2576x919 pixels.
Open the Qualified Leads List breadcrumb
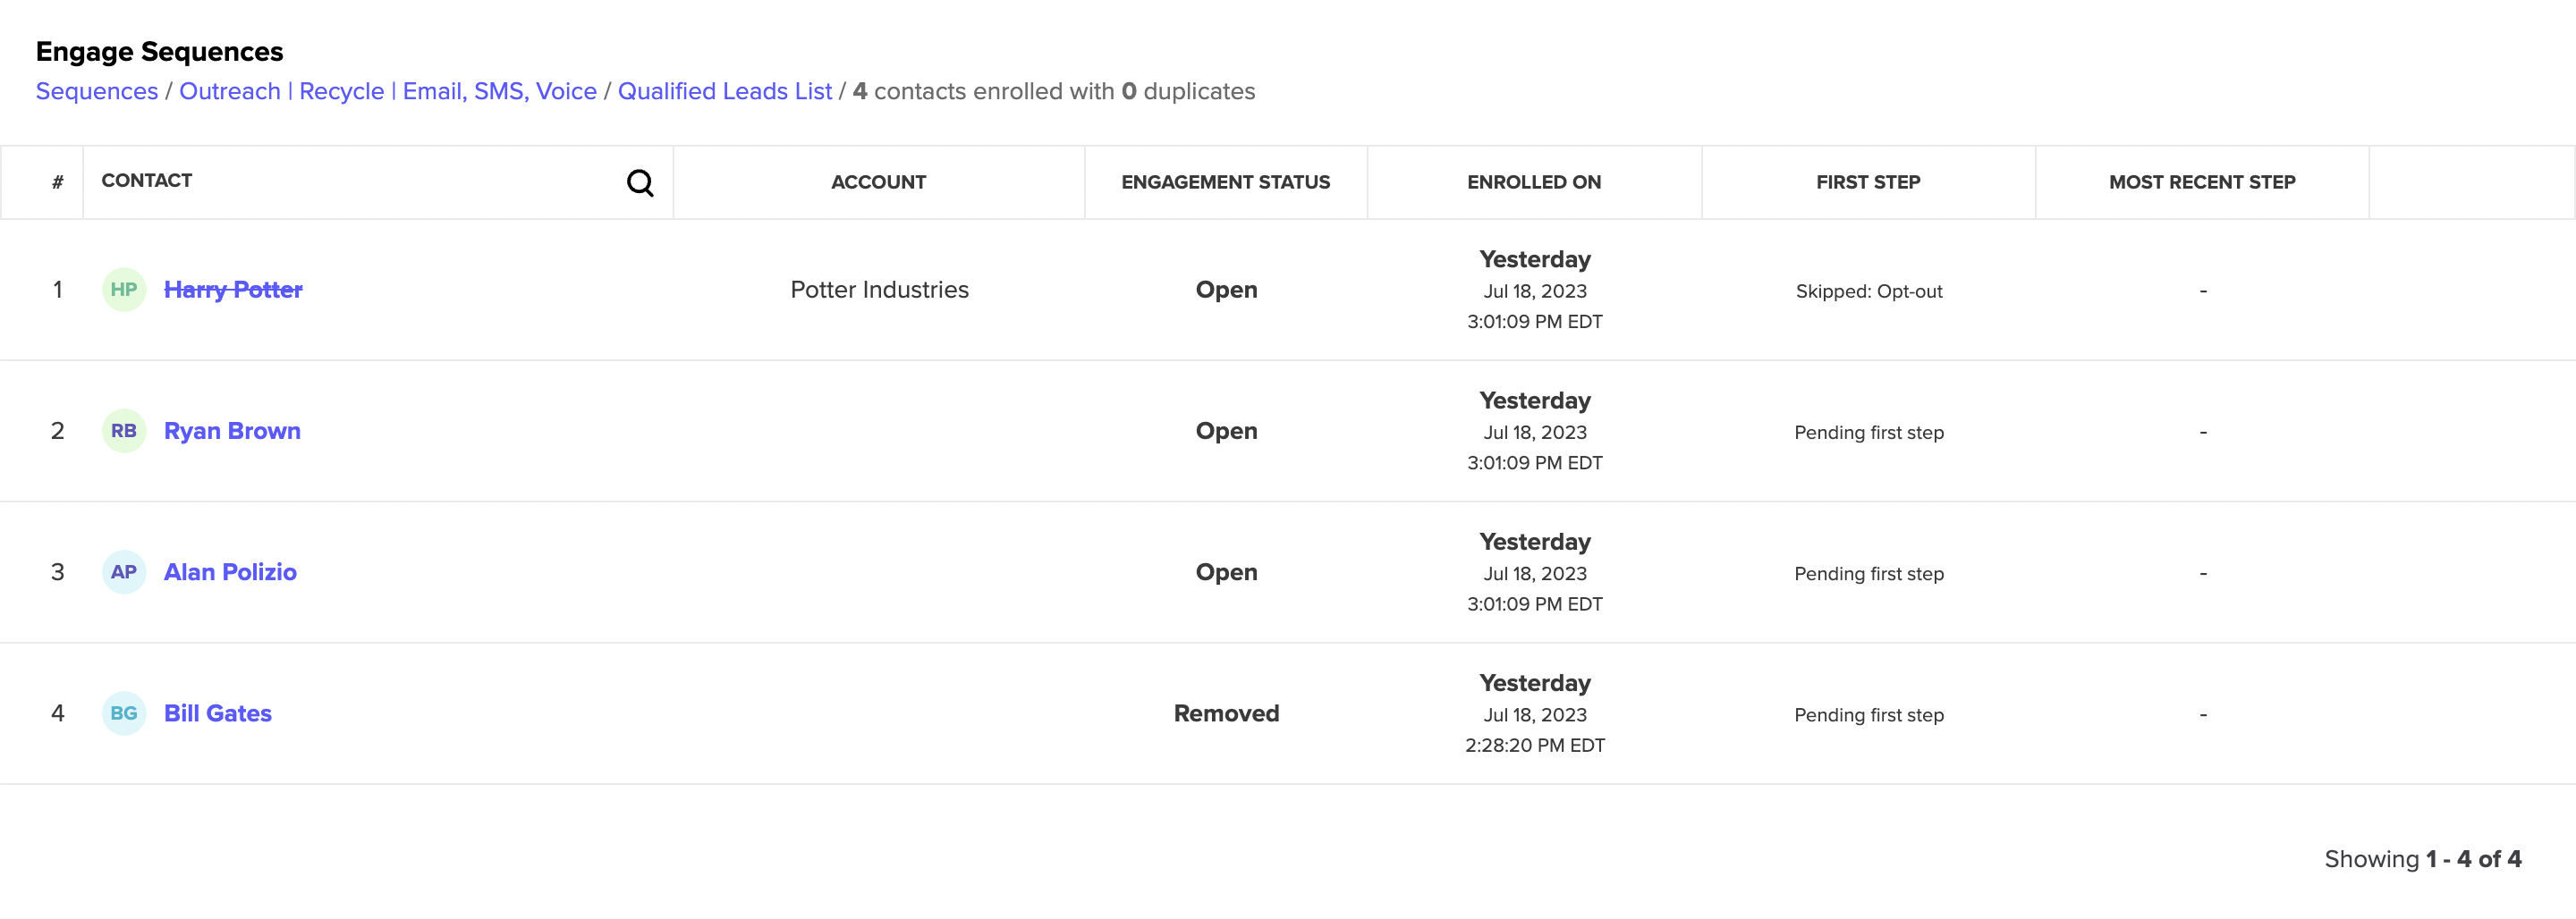pos(725,91)
